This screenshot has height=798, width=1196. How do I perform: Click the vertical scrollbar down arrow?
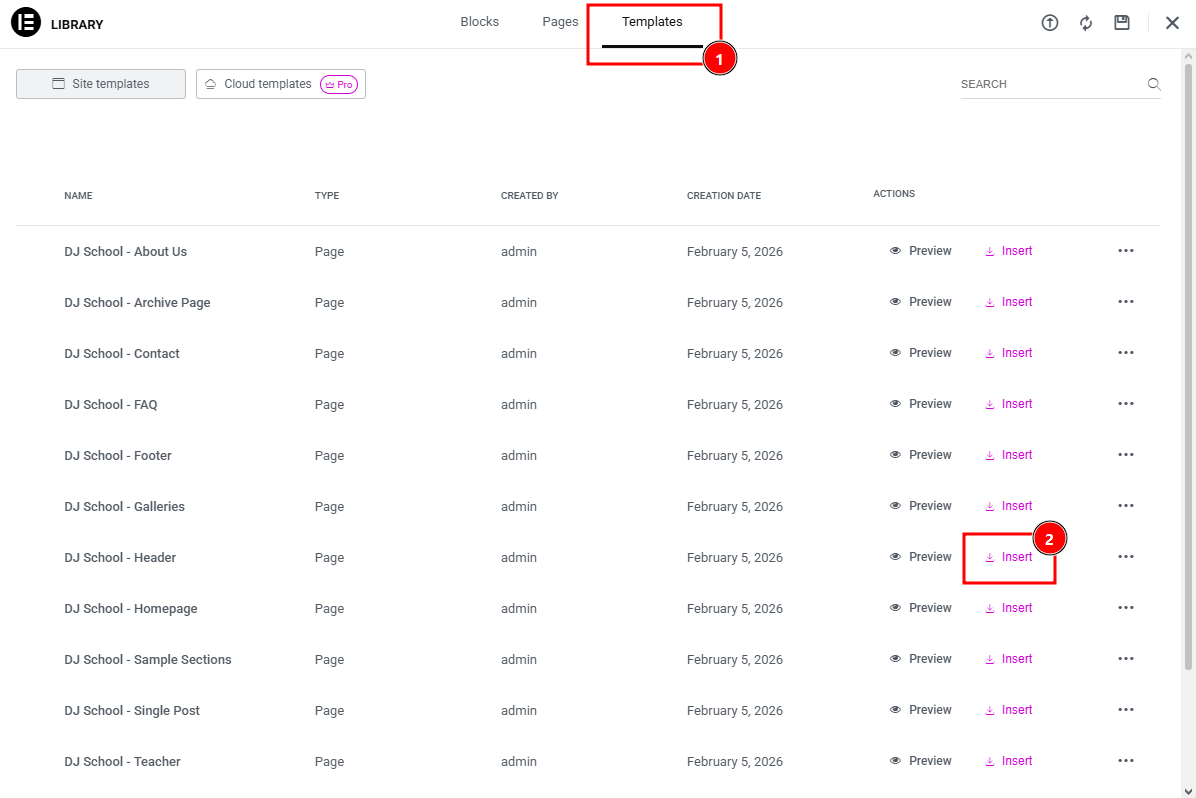click(x=1188, y=791)
